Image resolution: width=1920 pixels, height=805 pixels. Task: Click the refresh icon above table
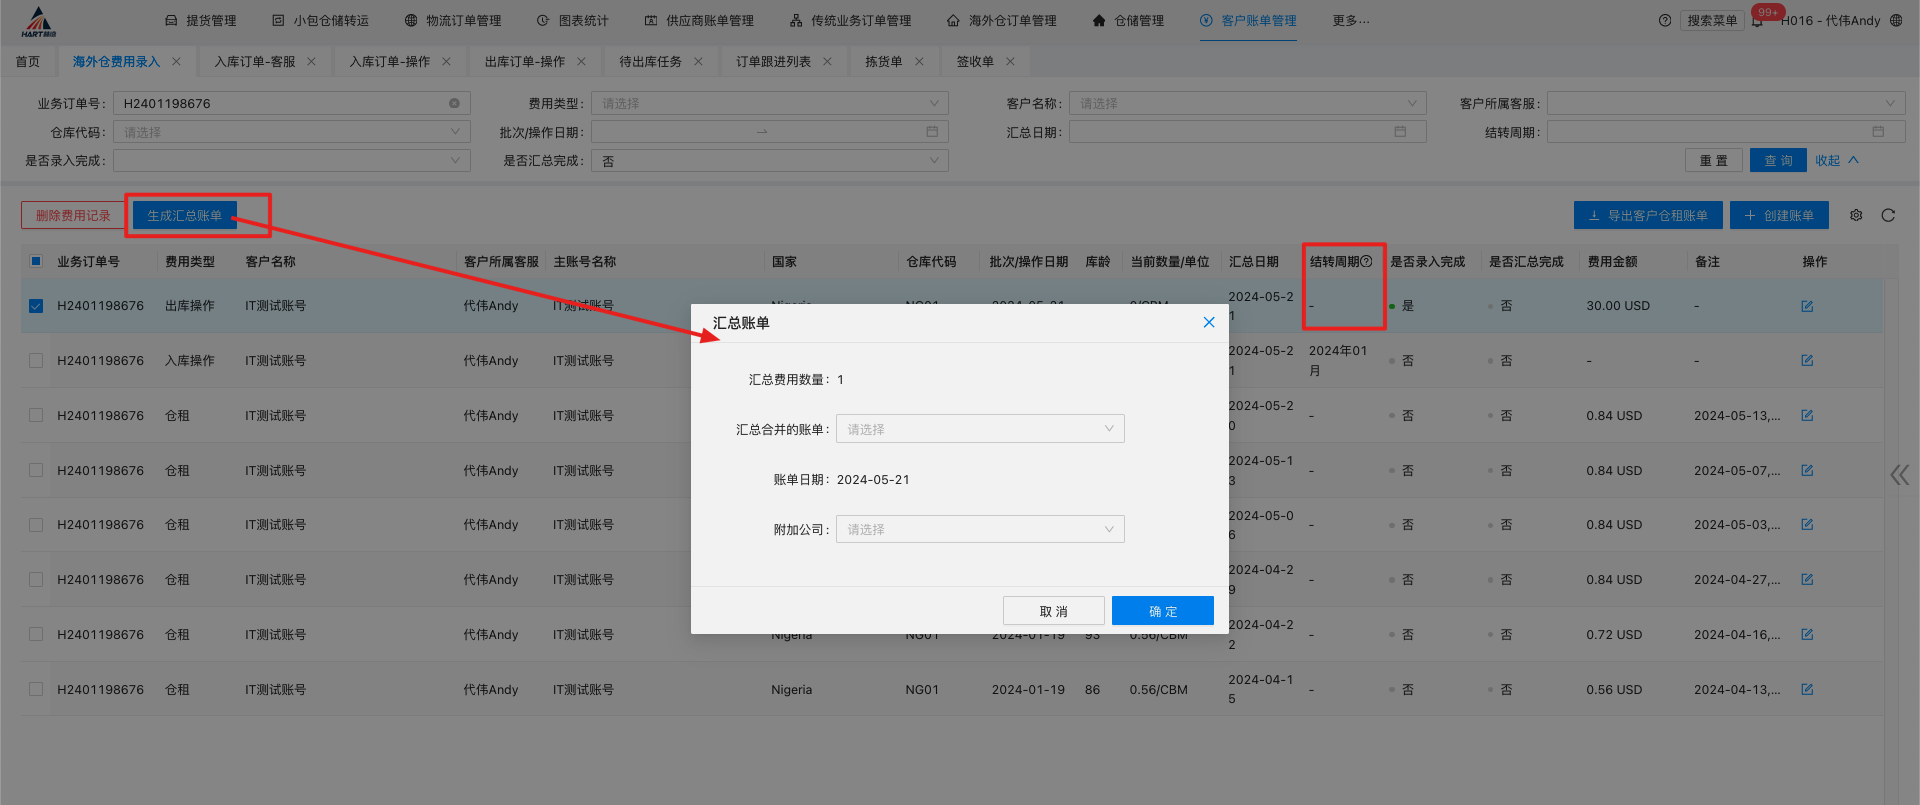(1888, 215)
